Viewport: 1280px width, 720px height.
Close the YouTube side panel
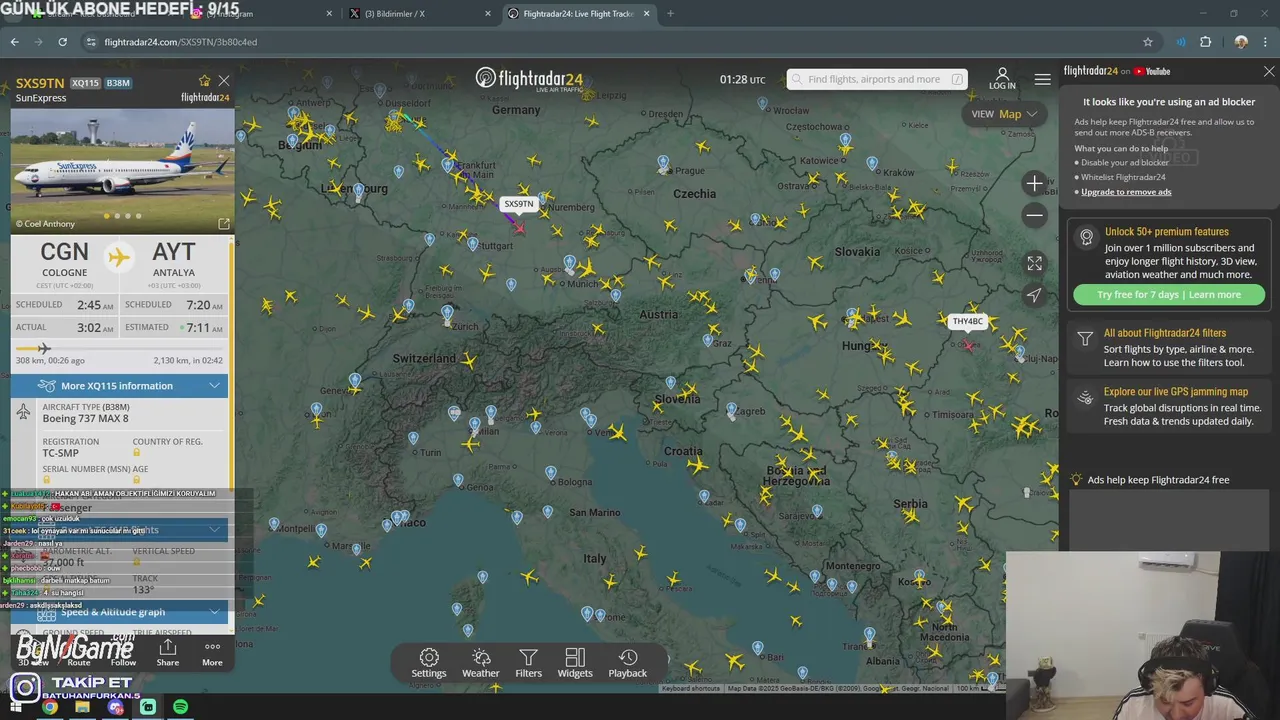(1269, 72)
